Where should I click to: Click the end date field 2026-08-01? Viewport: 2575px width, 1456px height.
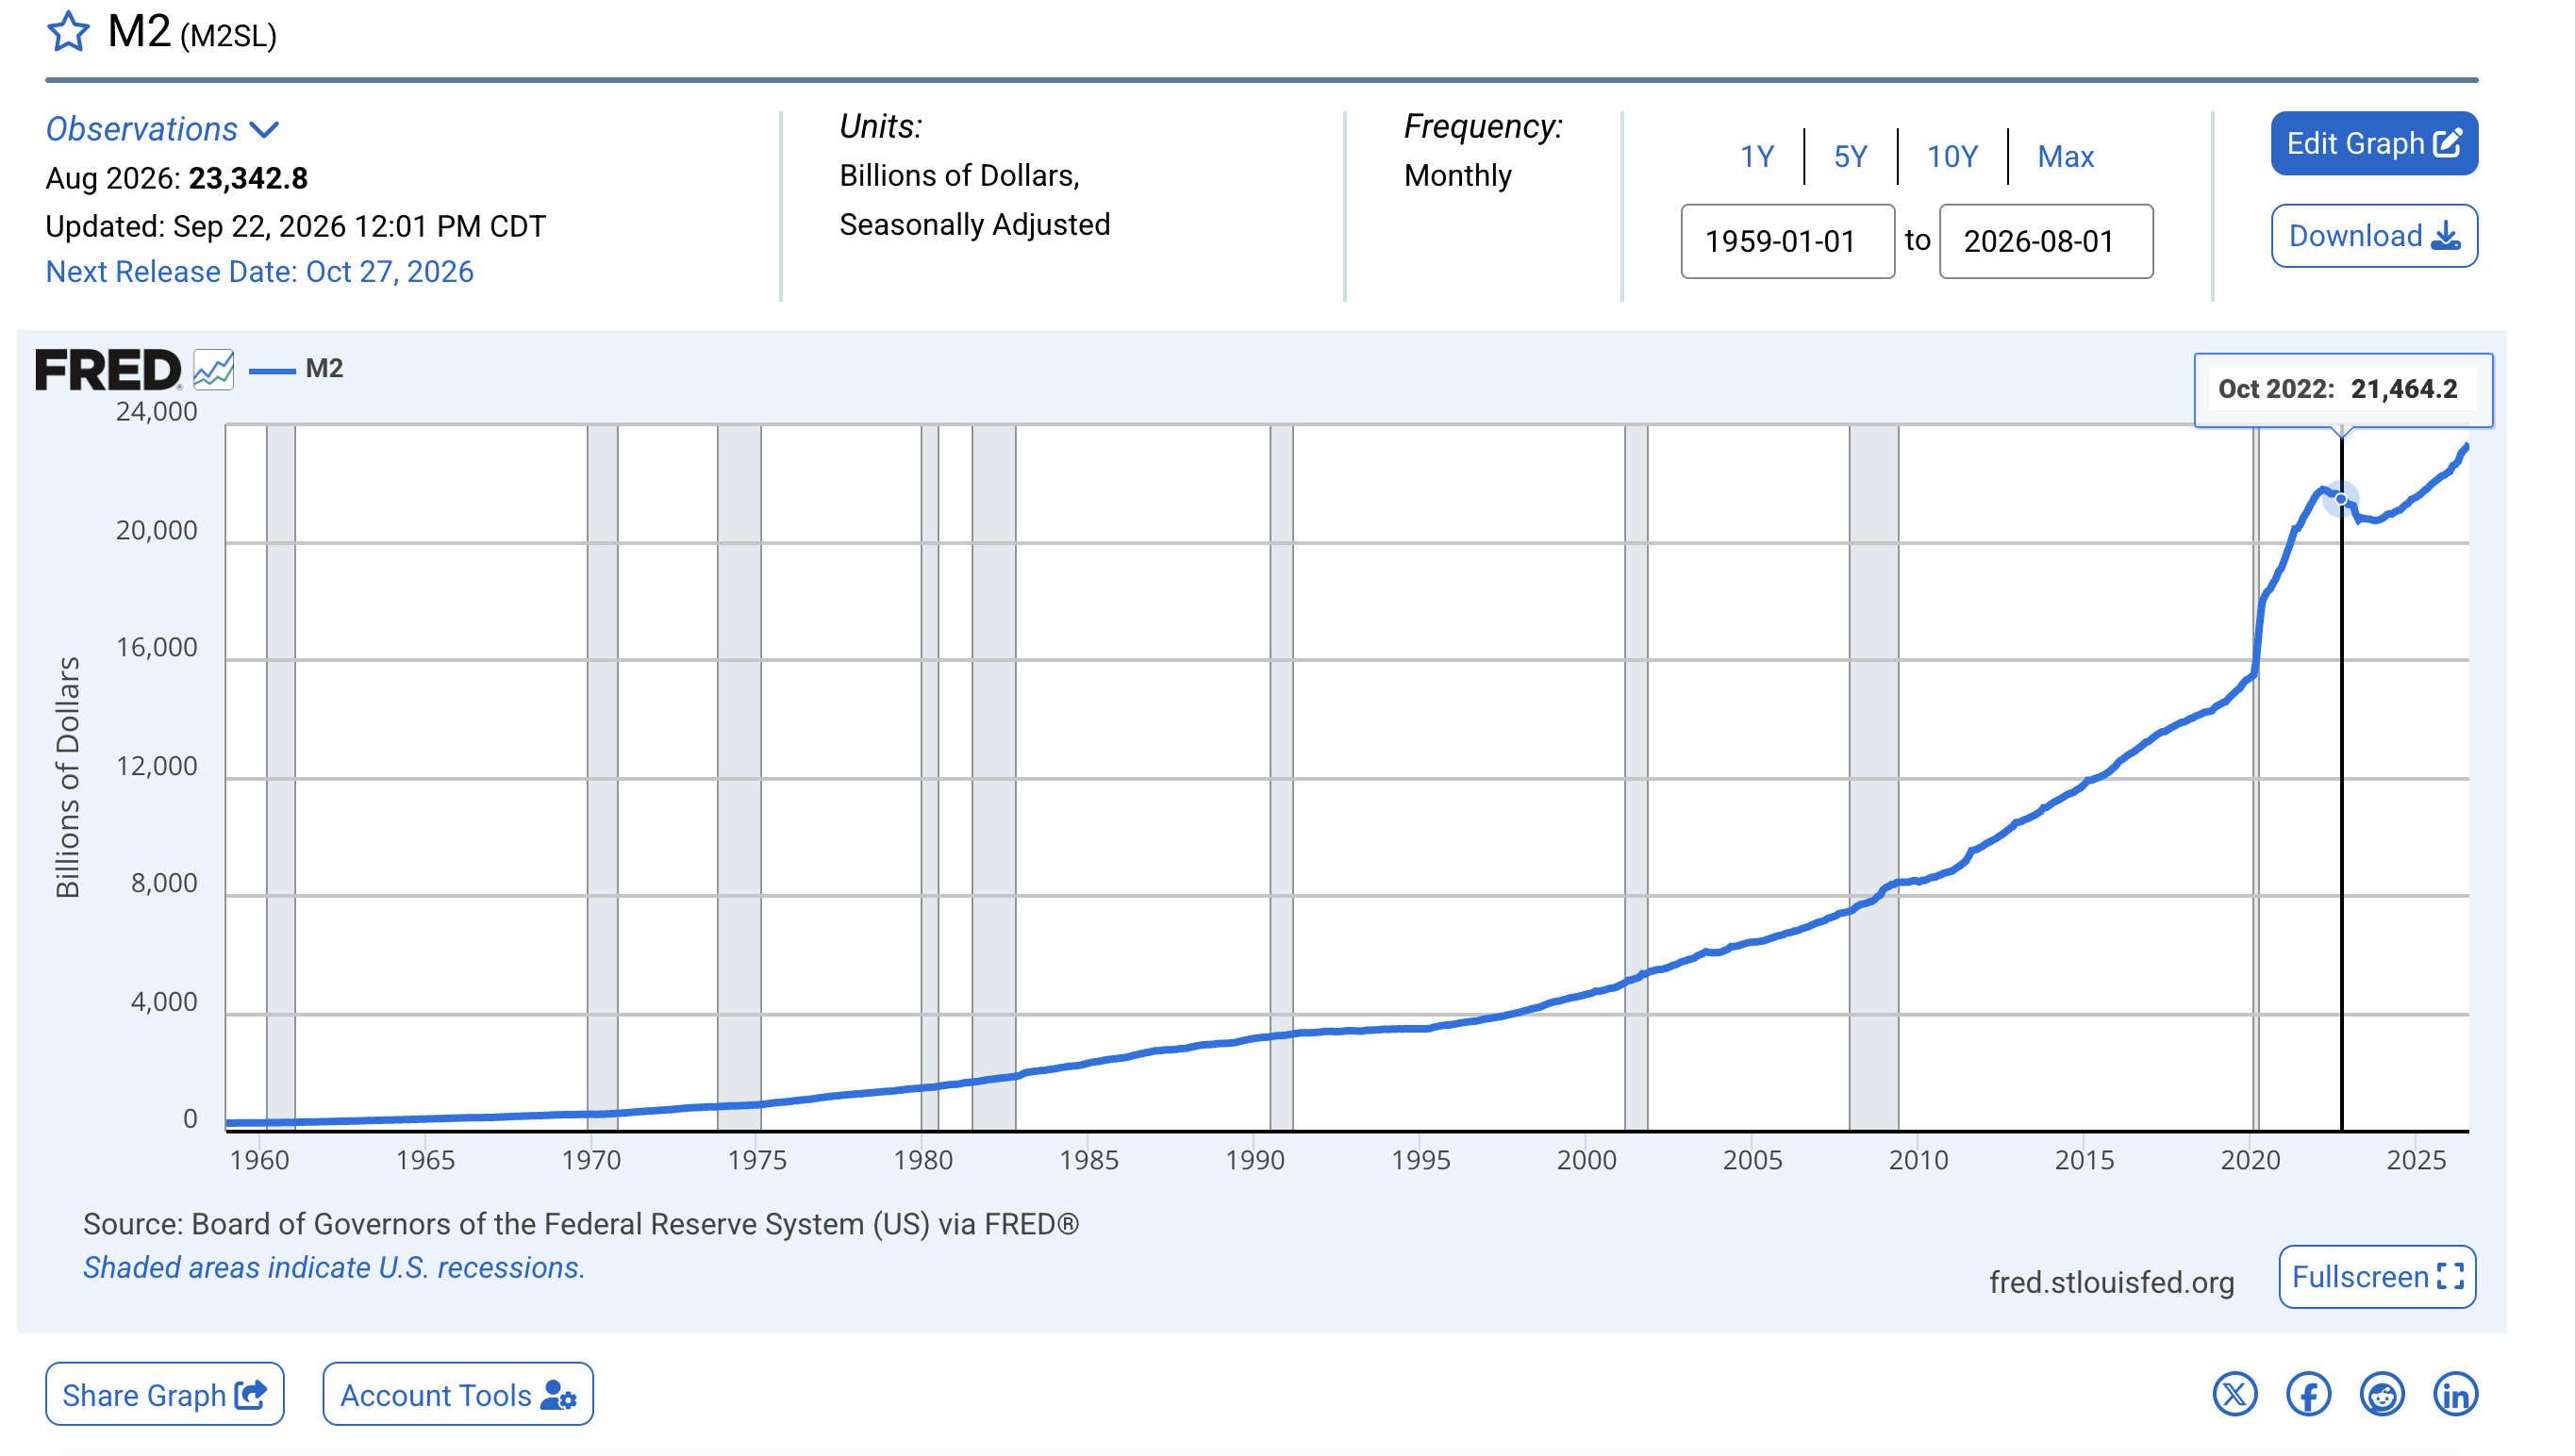click(2045, 241)
